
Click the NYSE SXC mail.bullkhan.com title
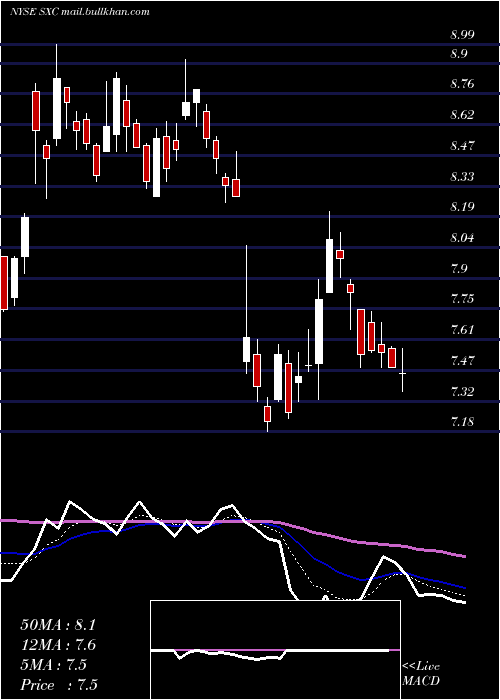pyautogui.click(x=79, y=12)
